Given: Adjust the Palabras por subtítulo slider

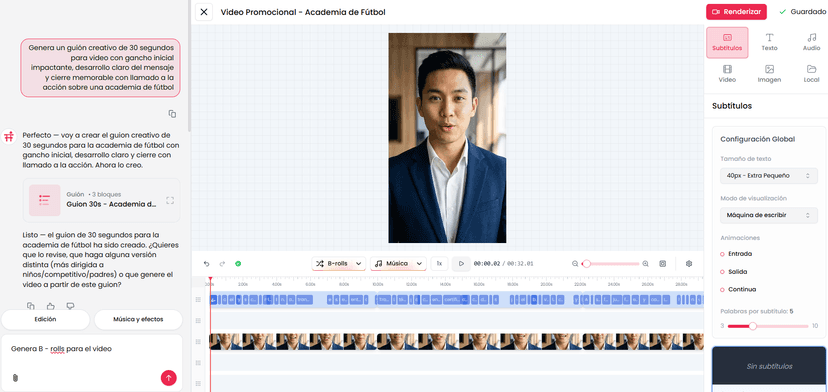Looking at the screenshot, I should click(768, 326).
